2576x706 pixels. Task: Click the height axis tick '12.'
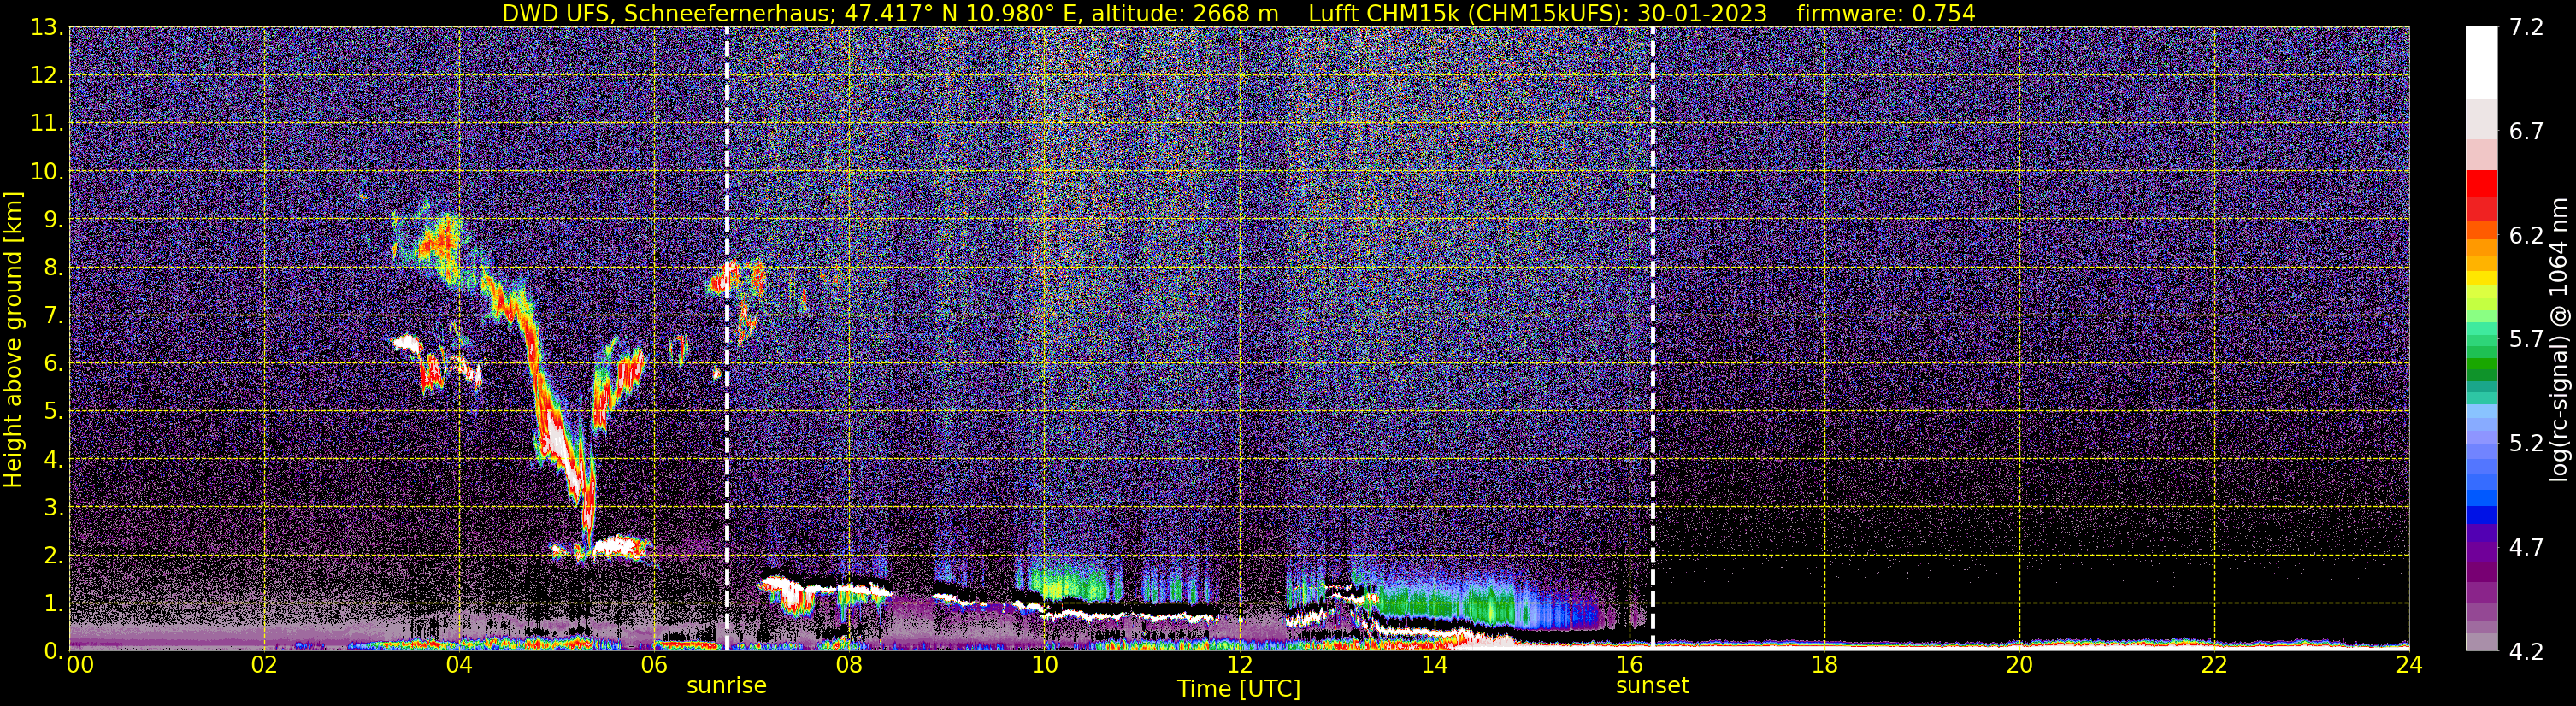48,76
